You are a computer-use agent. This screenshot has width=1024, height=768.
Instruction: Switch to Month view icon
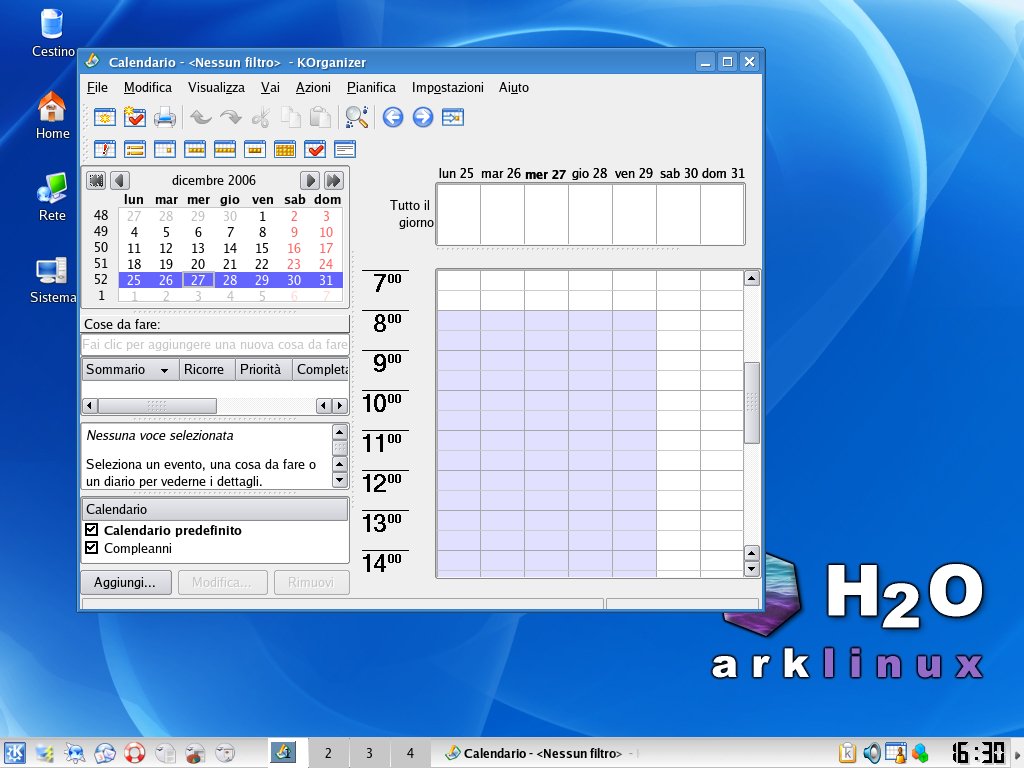coord(285,150)
